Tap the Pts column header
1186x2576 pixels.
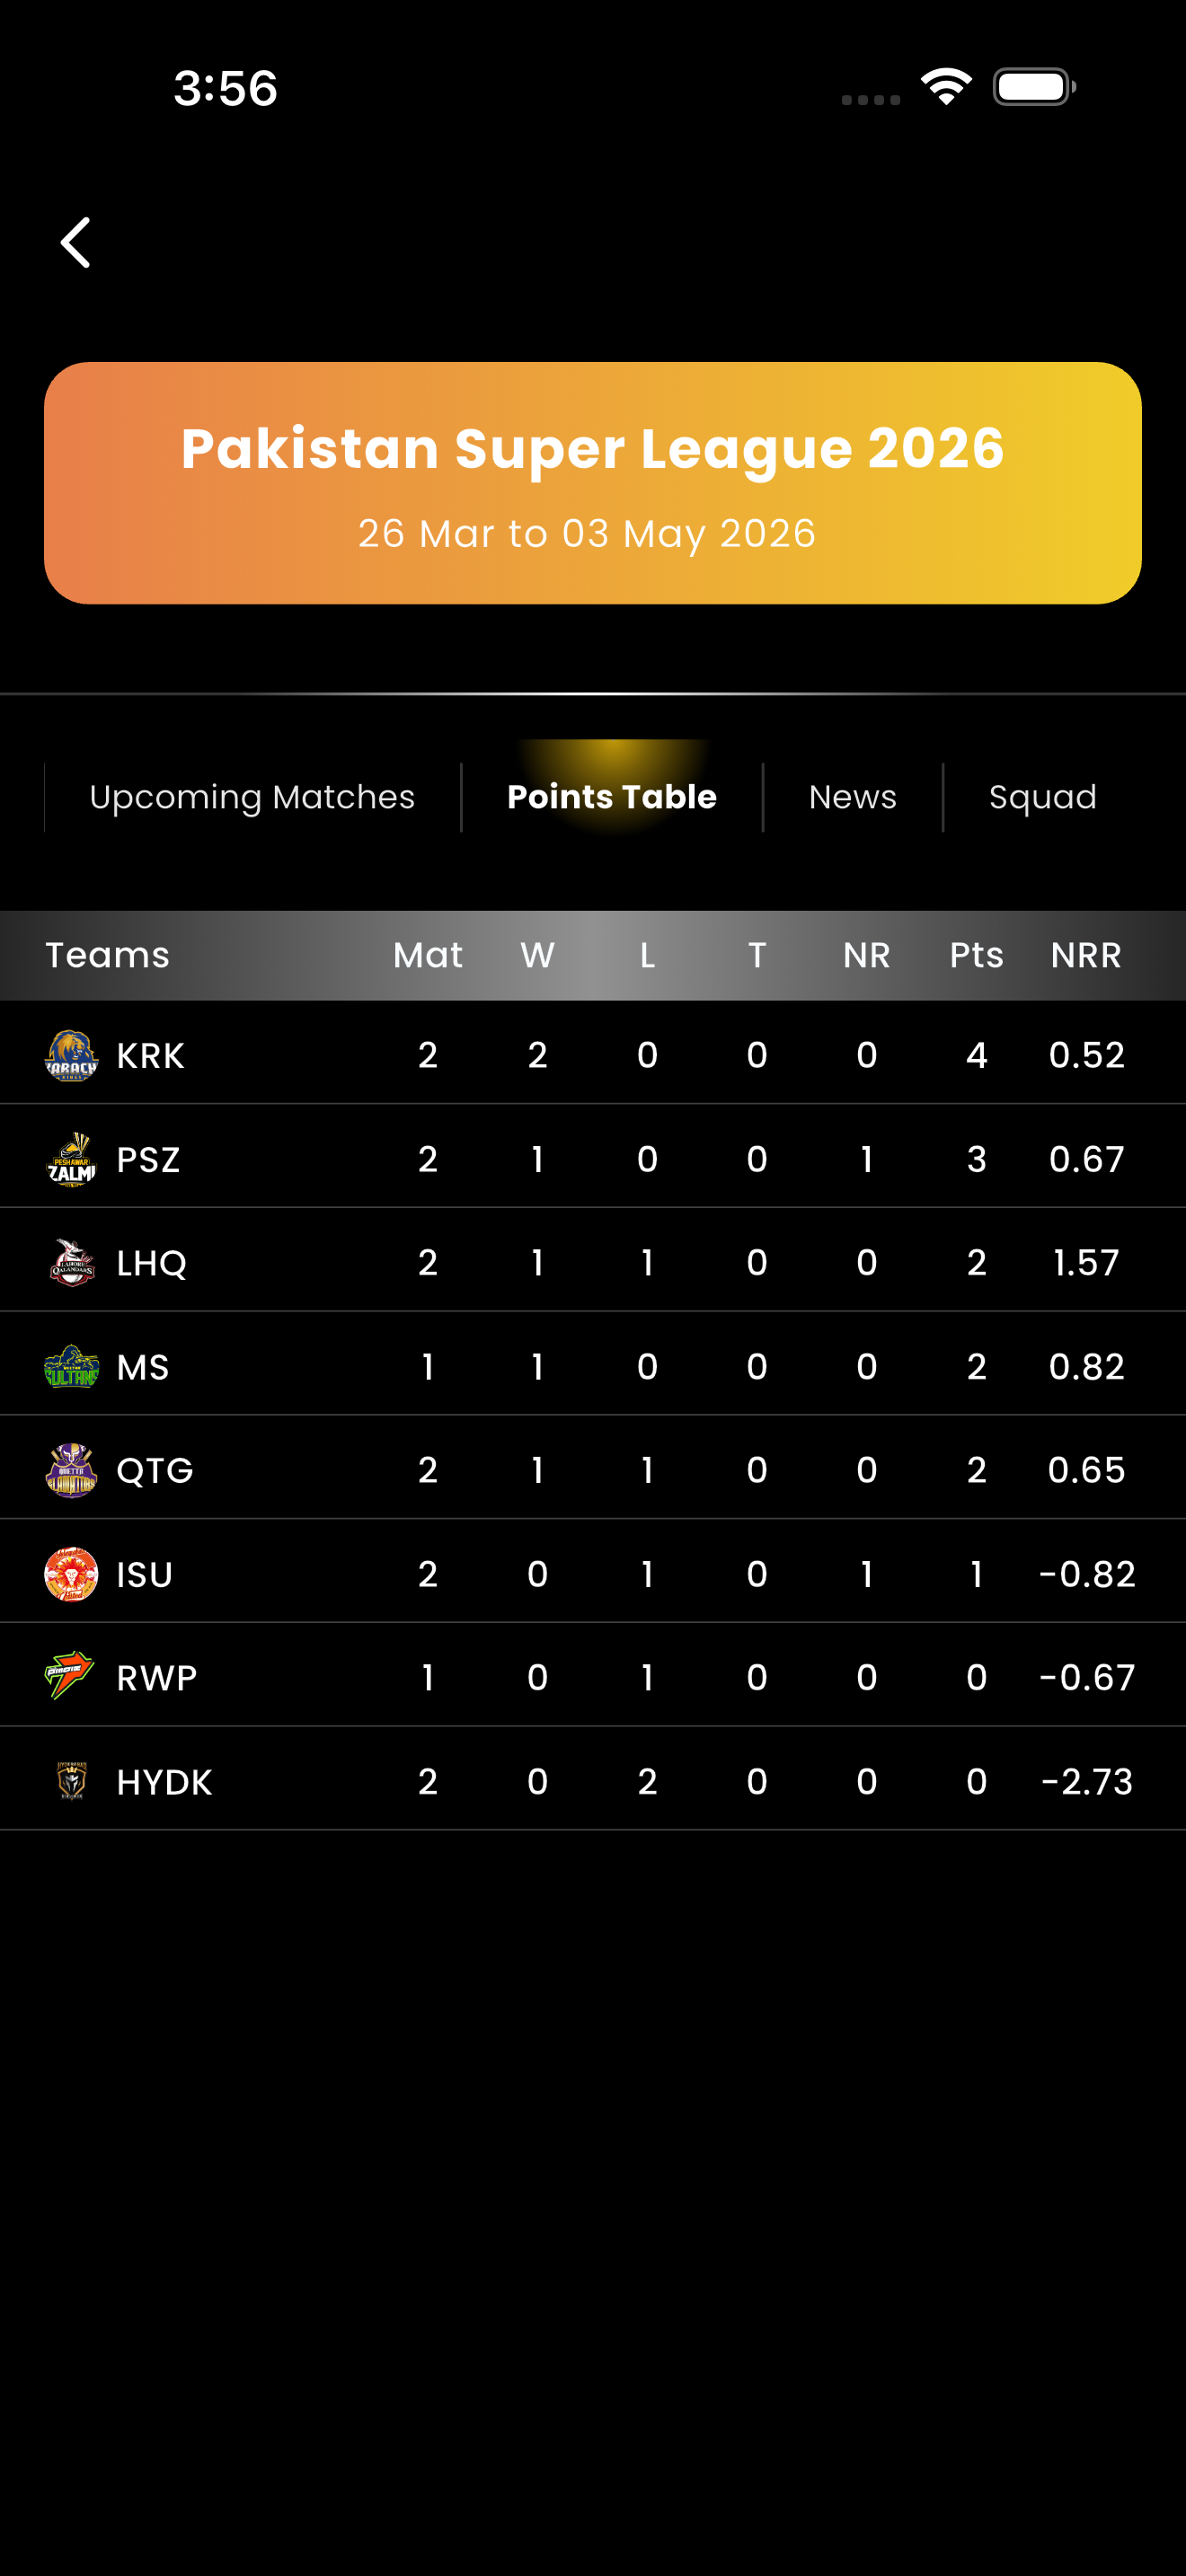tap(976, 955)
